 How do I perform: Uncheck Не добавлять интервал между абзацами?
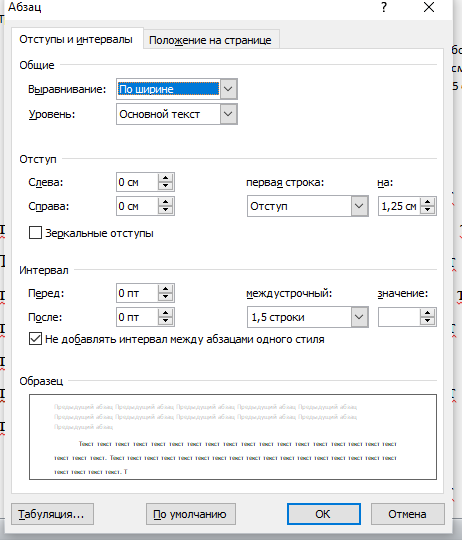point(35,339)
